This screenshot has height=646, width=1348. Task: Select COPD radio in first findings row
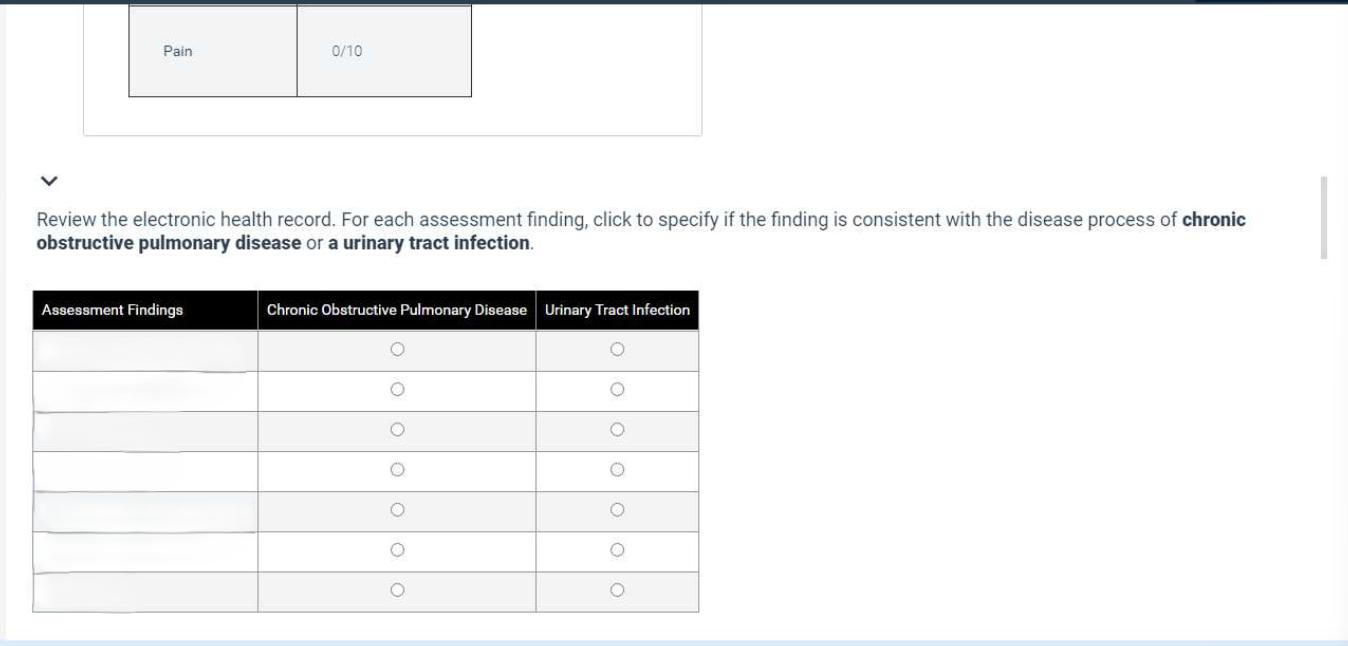click(x=397, y=349)
